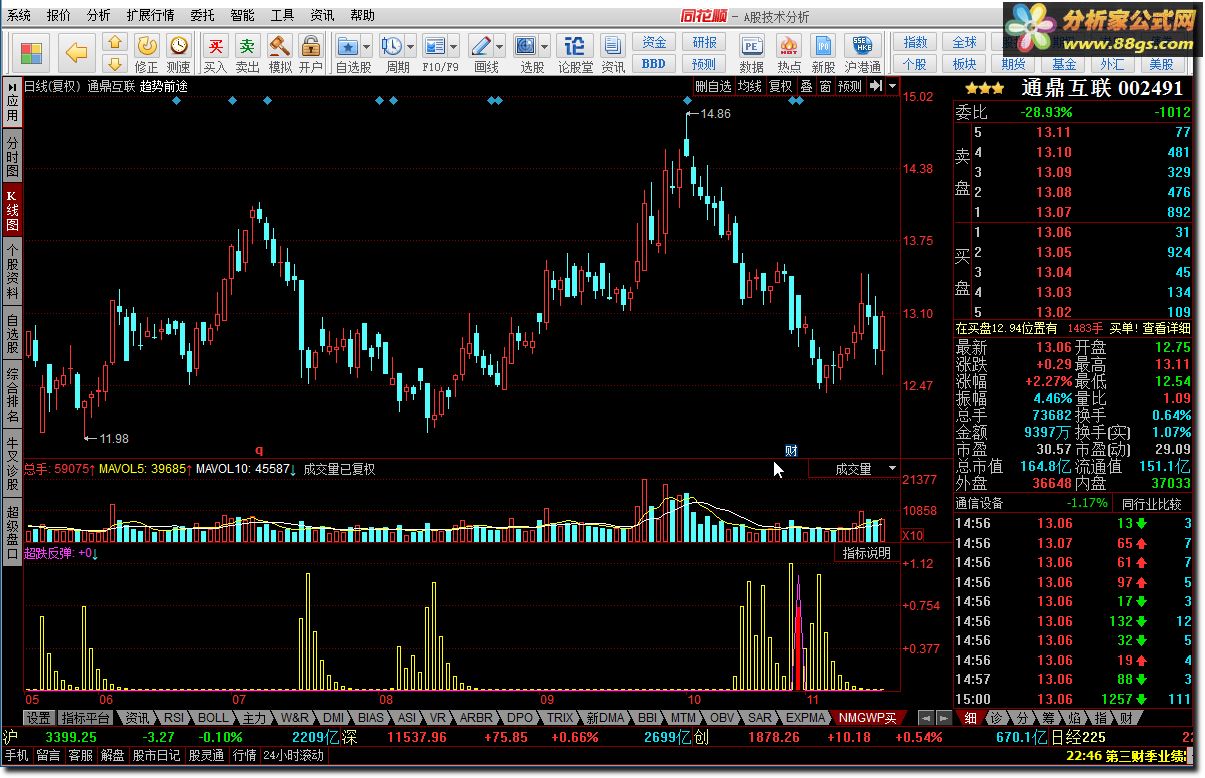Click the 板块 button
The width and height of the screenshot is (1205, 778).
coord(965,63)
